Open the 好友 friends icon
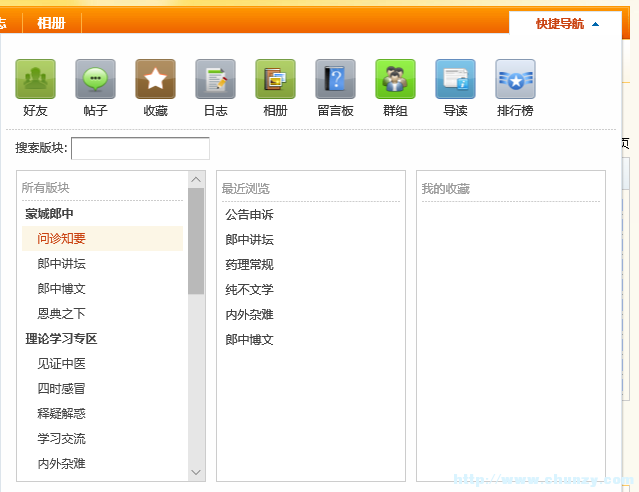Screen dimensions: 639x492 pyautogui.click(x=35, y=79)
